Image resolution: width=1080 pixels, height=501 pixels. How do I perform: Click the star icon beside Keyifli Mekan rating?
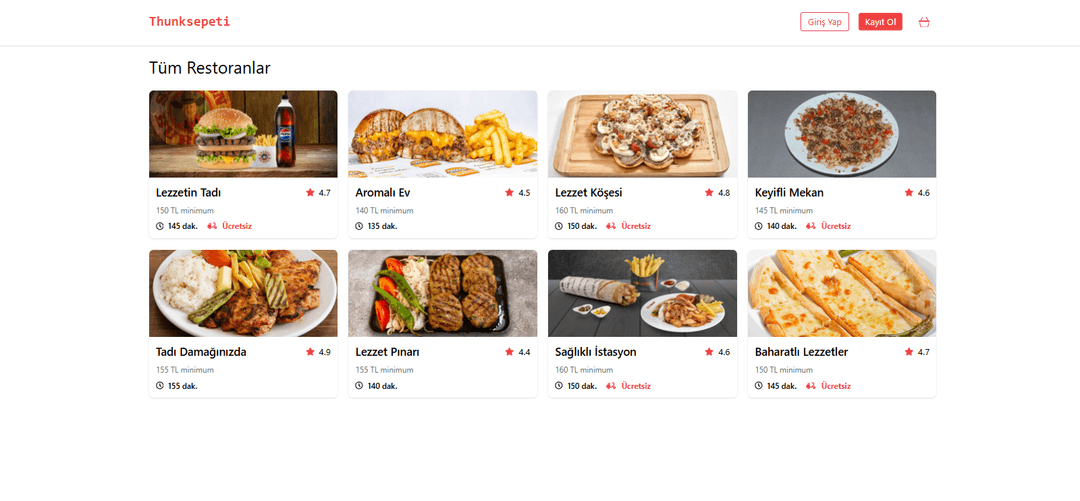(908, 193)
